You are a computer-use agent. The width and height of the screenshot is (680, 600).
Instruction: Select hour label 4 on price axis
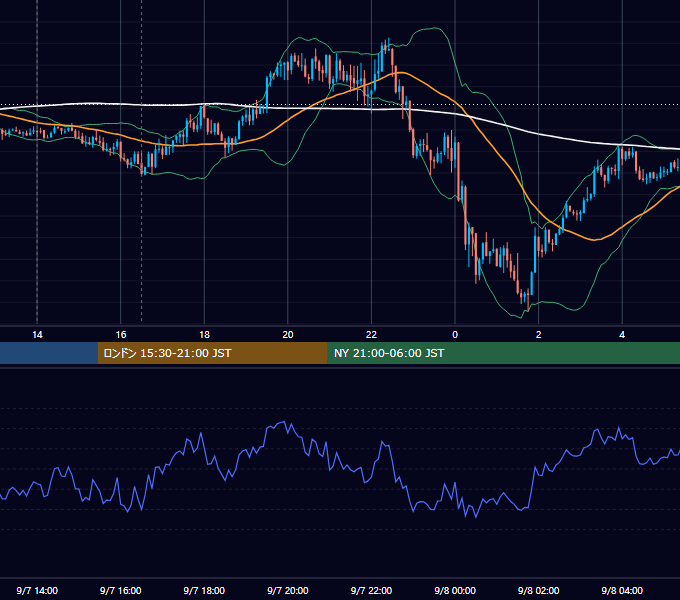pos(622,335)
